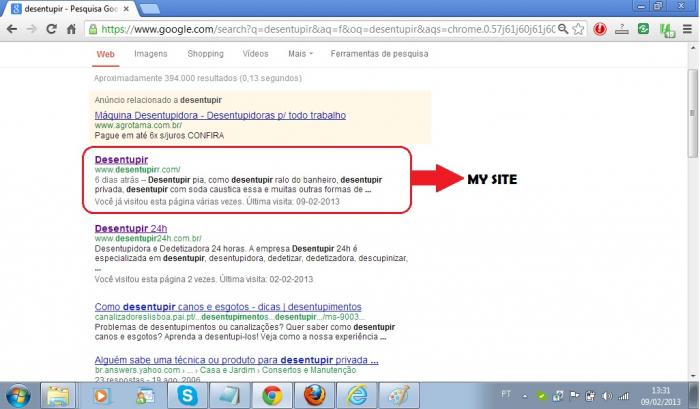
Task: Click the www.desentupir24h.com.br URL text
Action: [x=148, y=238]
